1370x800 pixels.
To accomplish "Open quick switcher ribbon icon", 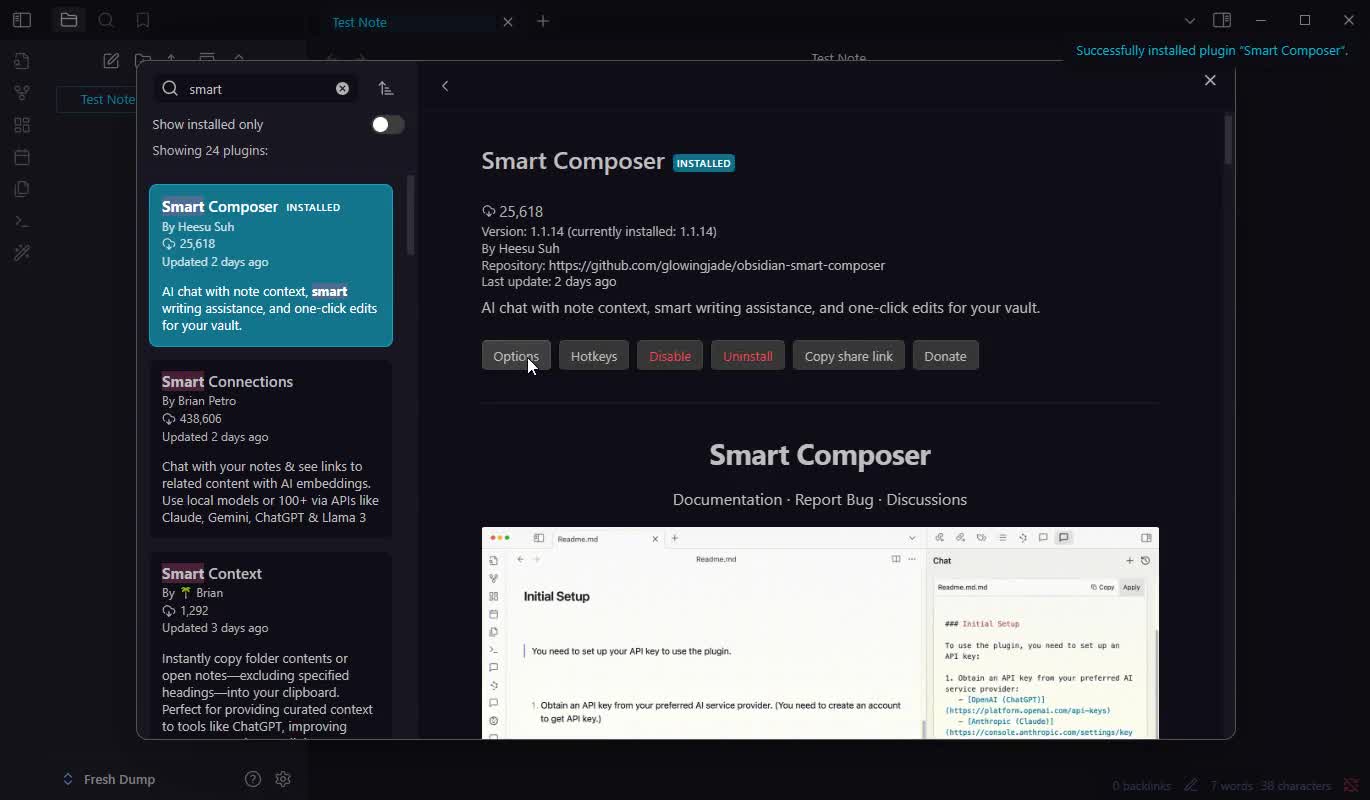I will point(22,61).
